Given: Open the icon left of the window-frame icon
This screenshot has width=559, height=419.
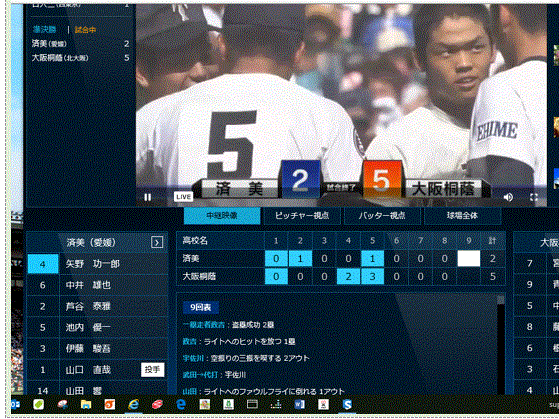Looking at the screenshot, I should point(229,404).
